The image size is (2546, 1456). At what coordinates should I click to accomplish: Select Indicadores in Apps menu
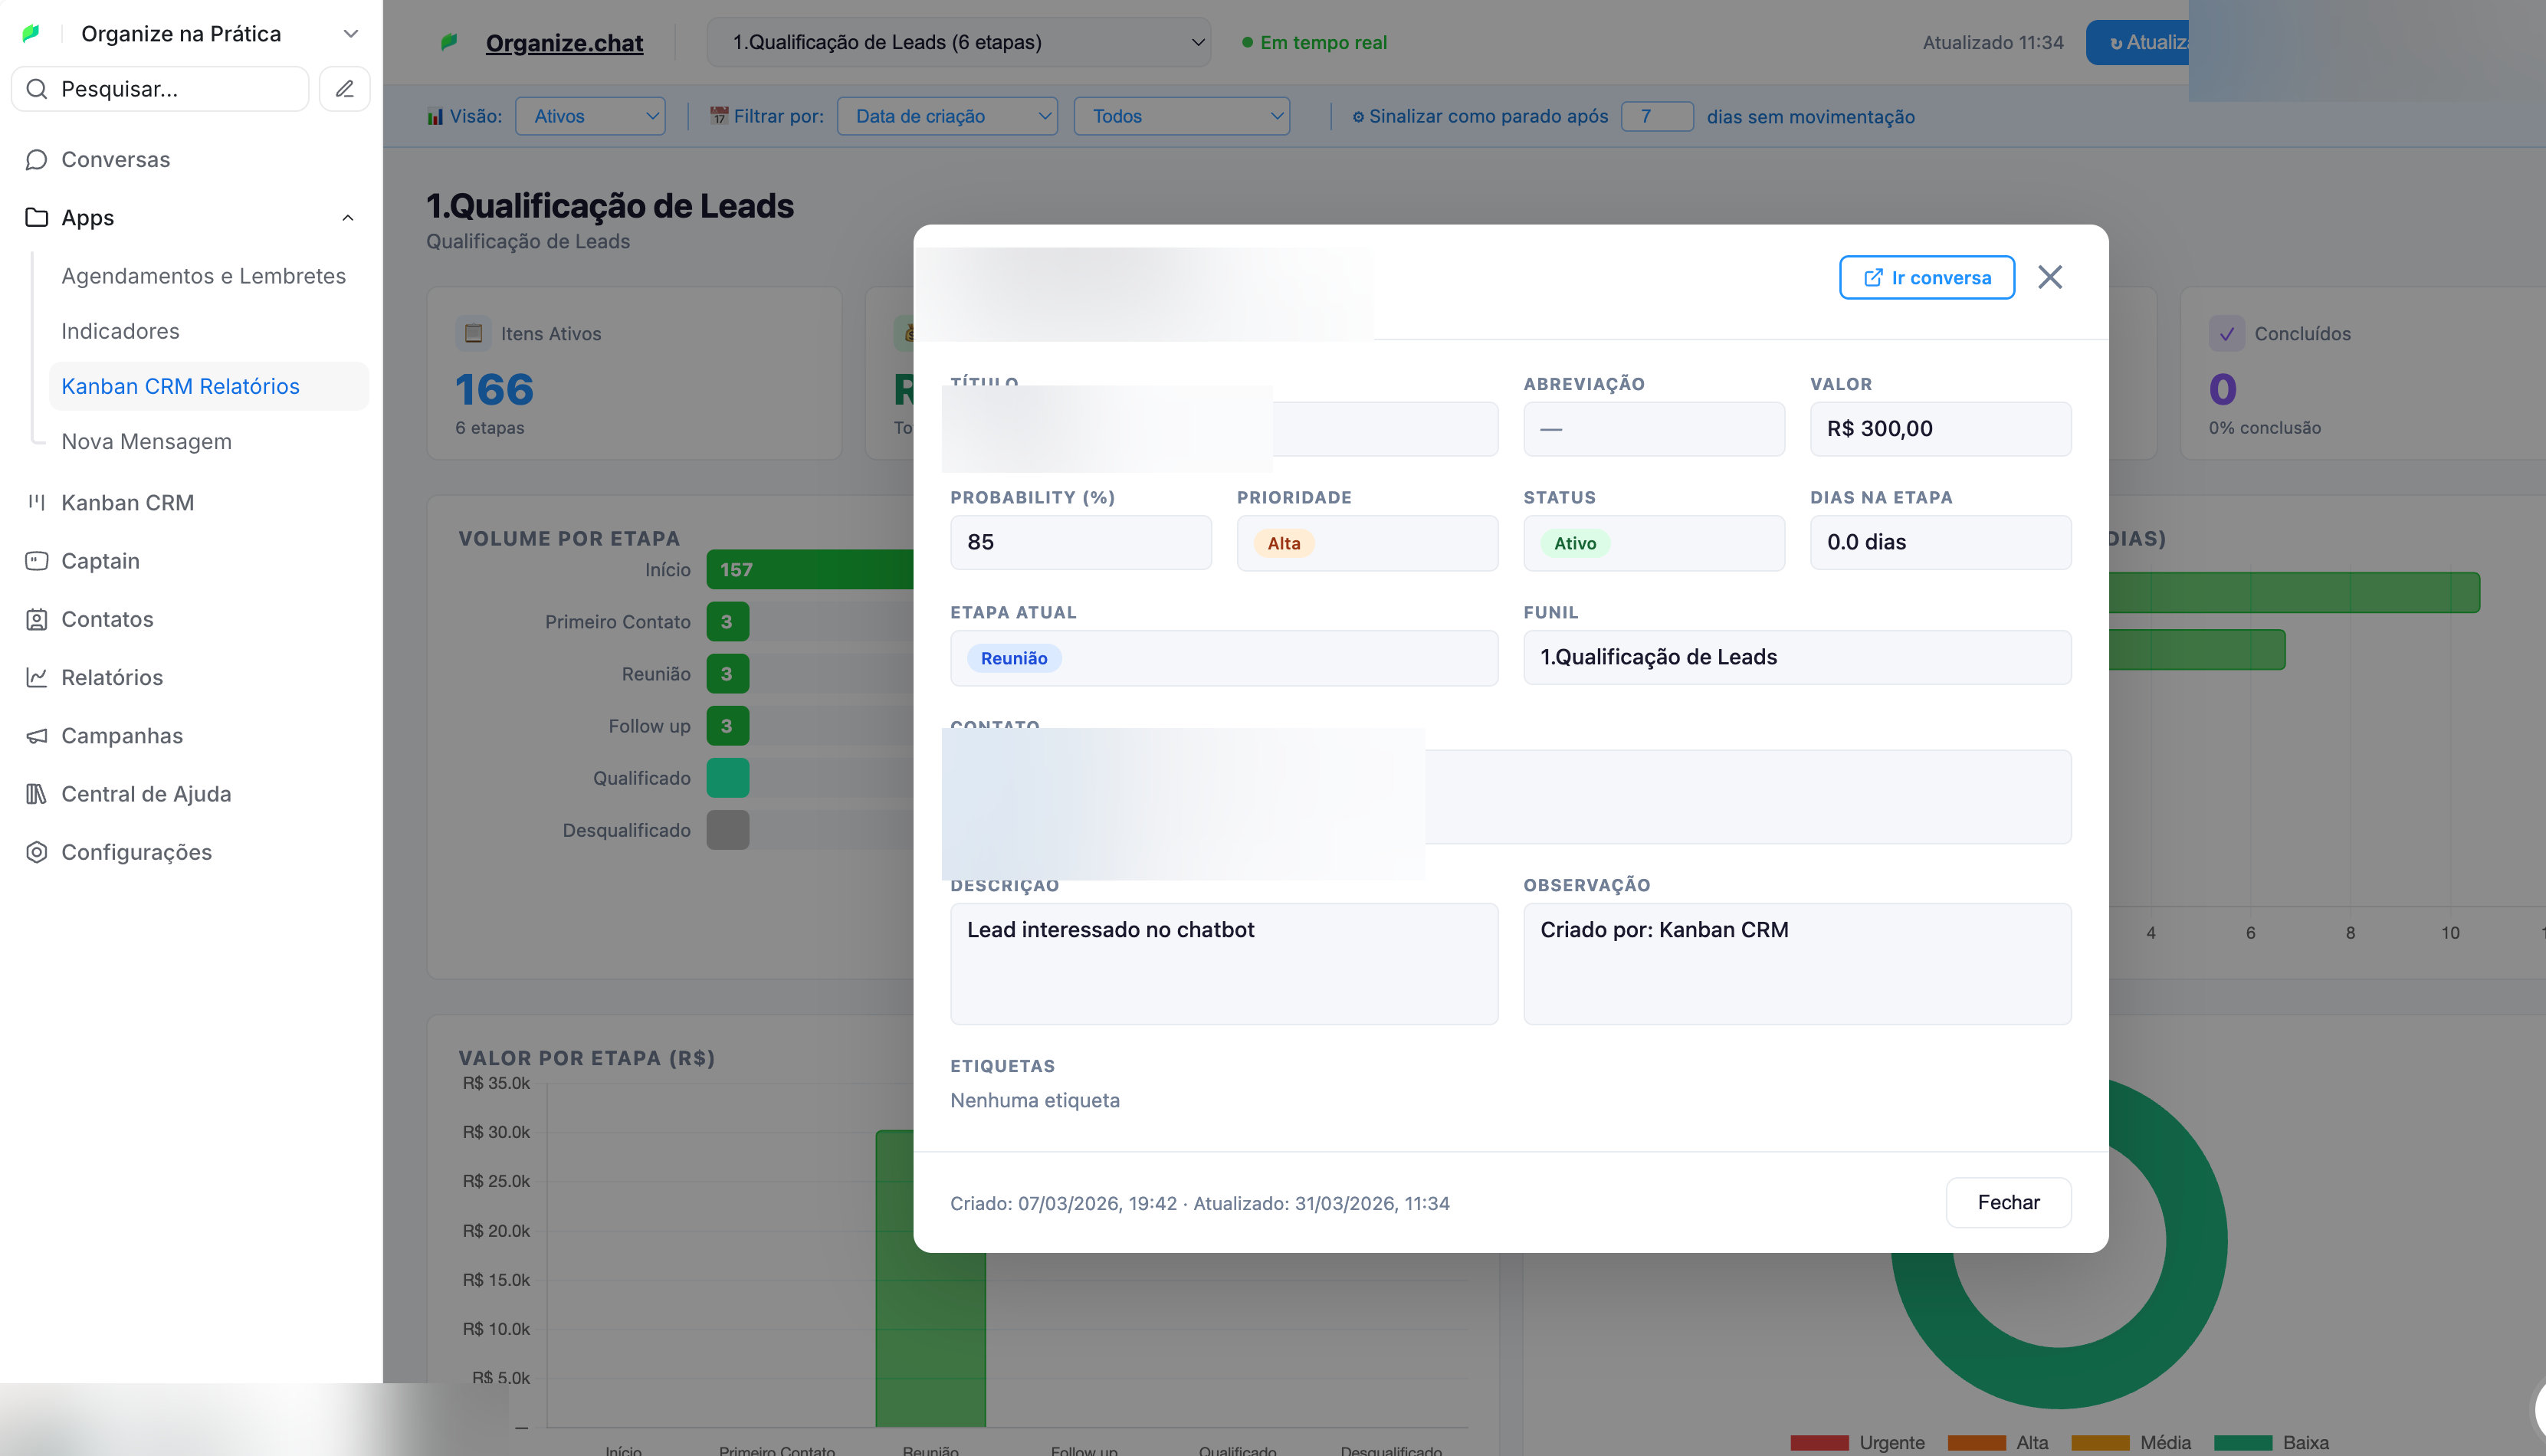coord(120,331)
